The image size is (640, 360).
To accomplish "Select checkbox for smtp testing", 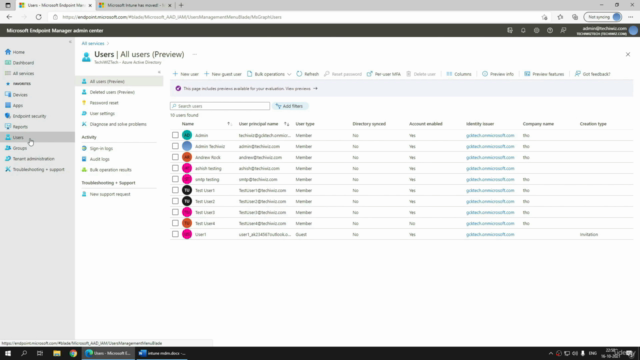I will (x=175, y=179).
